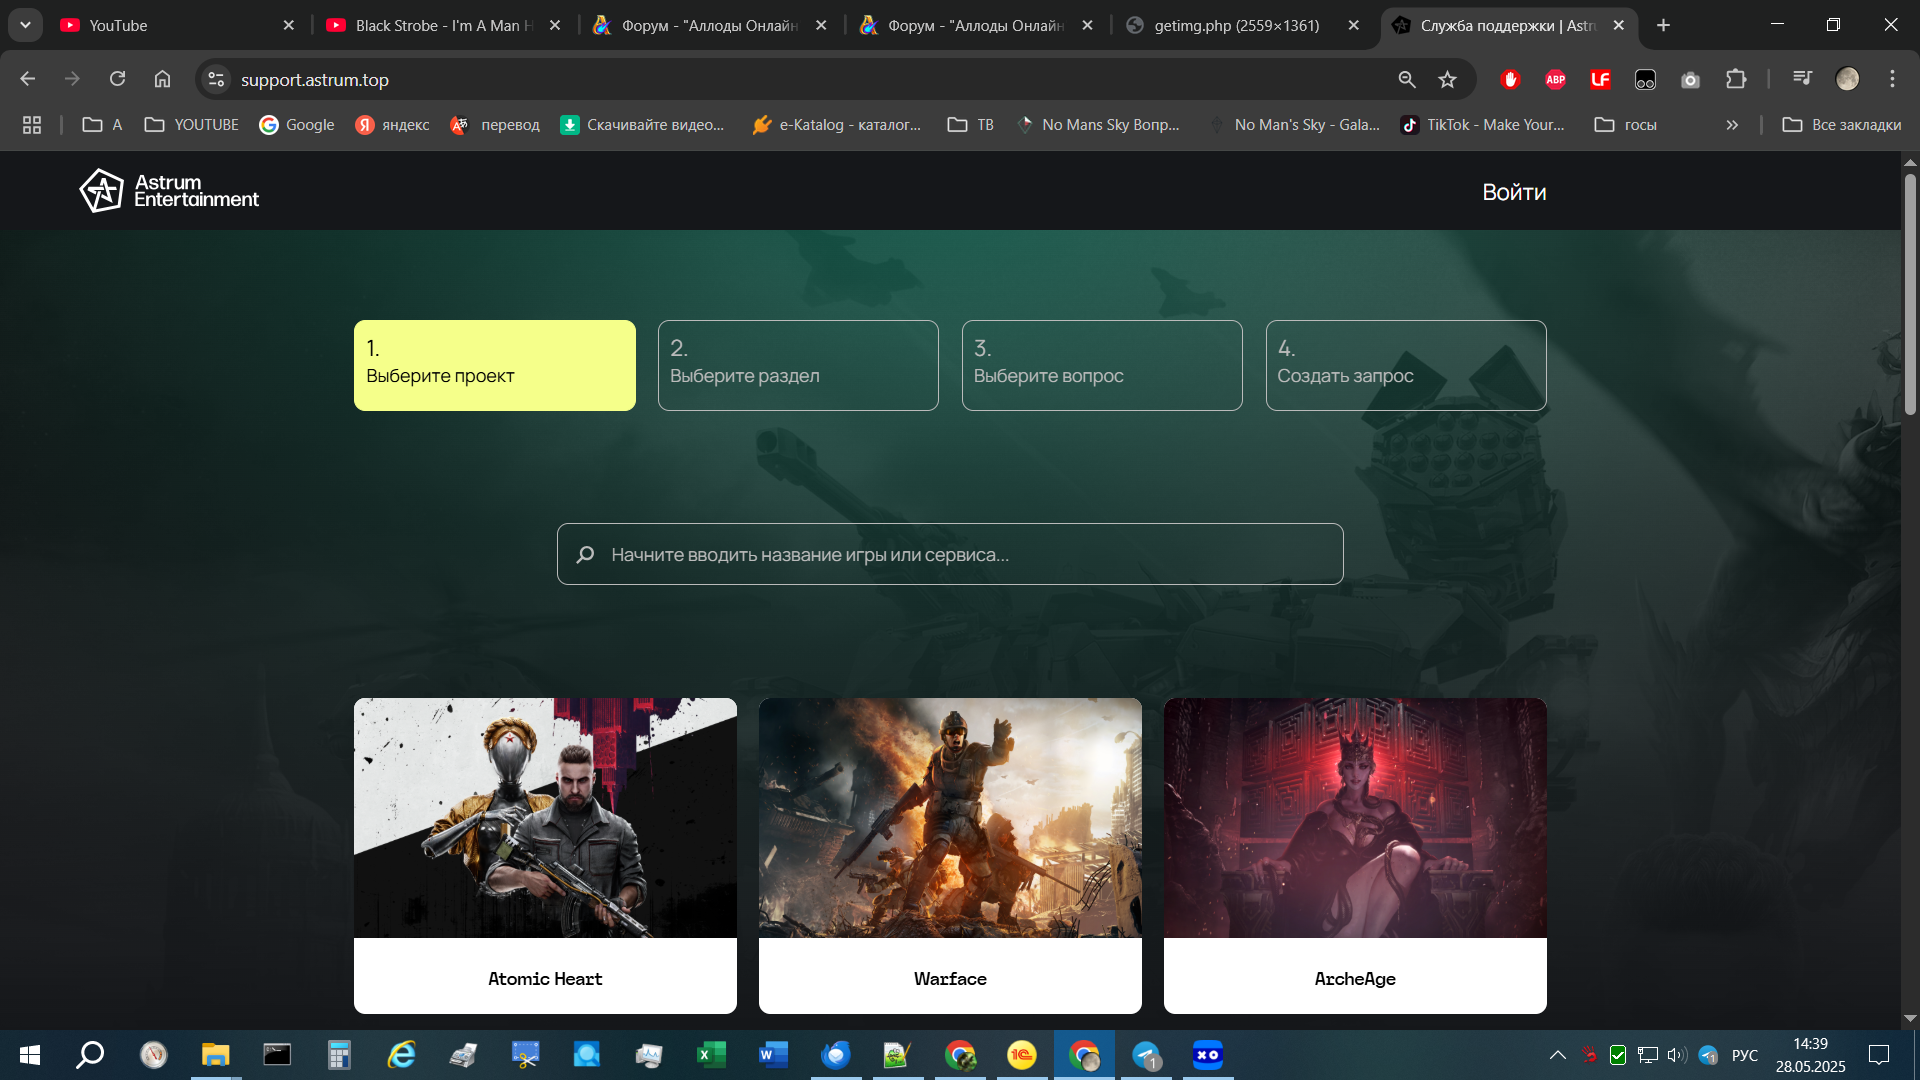The image size is (1920, 1080).
Task: Bookmark this page with star icon
Action: coord(1447,79)
